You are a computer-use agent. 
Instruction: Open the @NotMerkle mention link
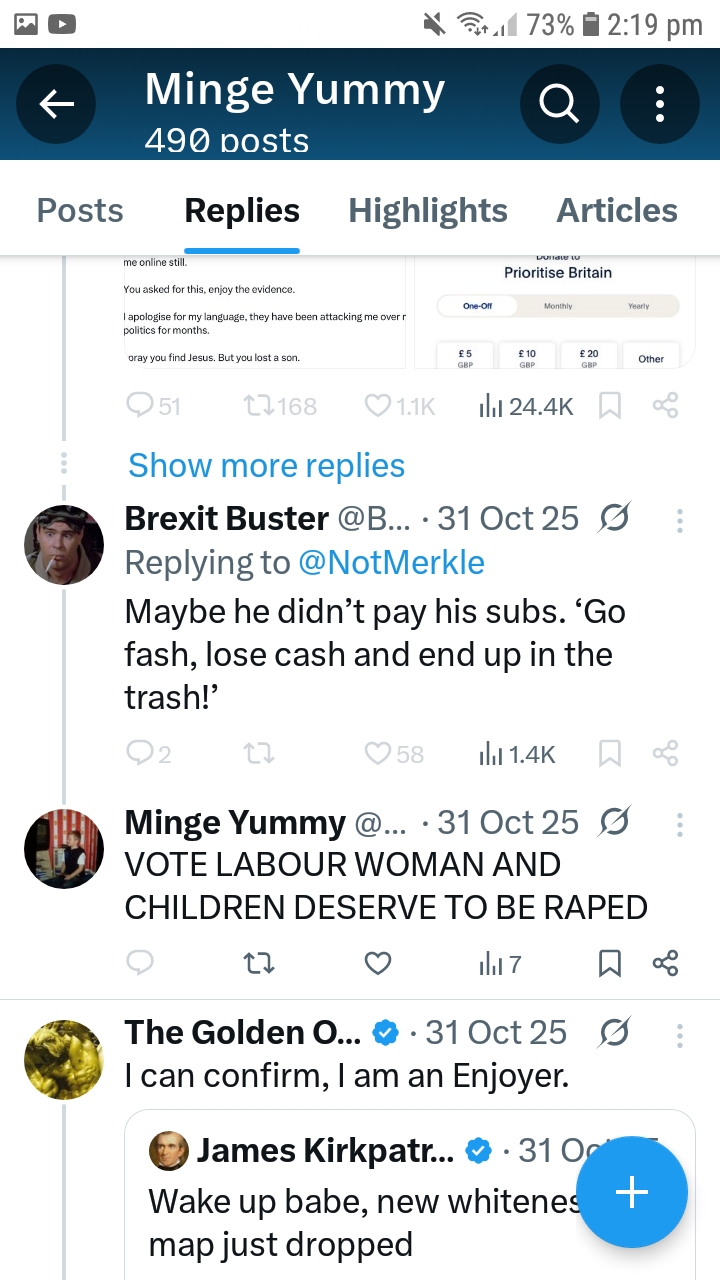[x=391, y=563]
